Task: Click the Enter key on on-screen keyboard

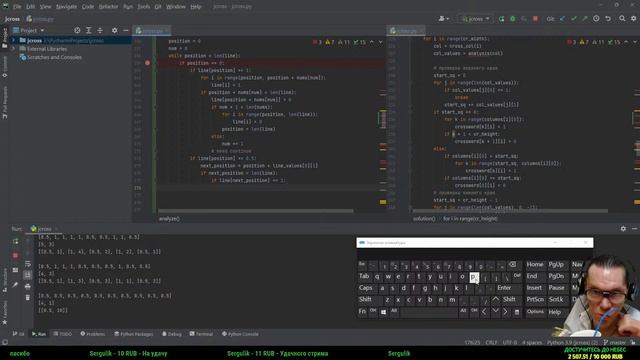Action: click(x=504, y=288)
